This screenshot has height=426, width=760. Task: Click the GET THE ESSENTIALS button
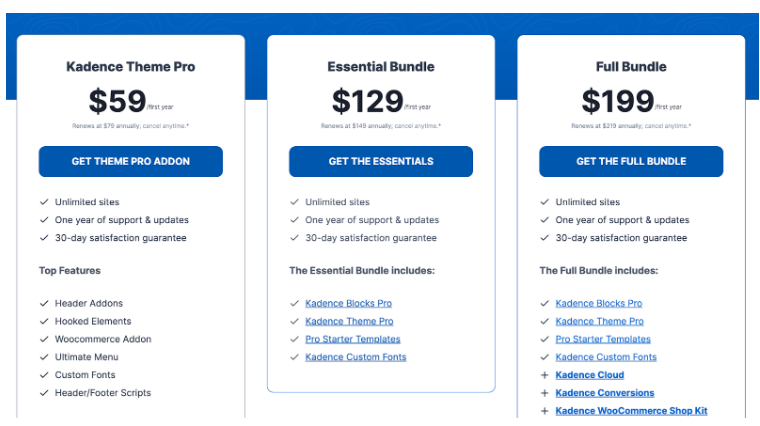pos(381,161)
